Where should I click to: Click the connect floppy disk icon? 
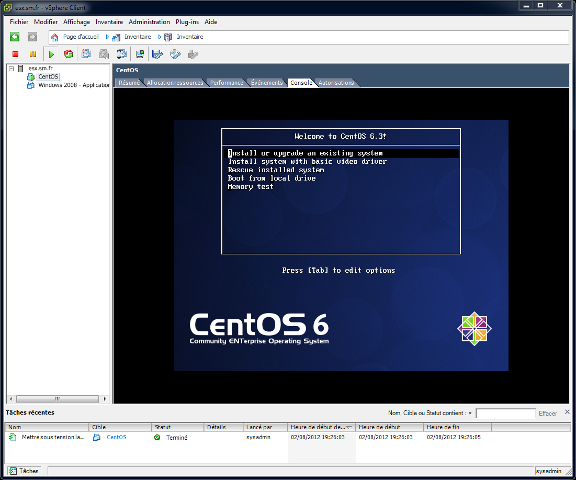157,54
